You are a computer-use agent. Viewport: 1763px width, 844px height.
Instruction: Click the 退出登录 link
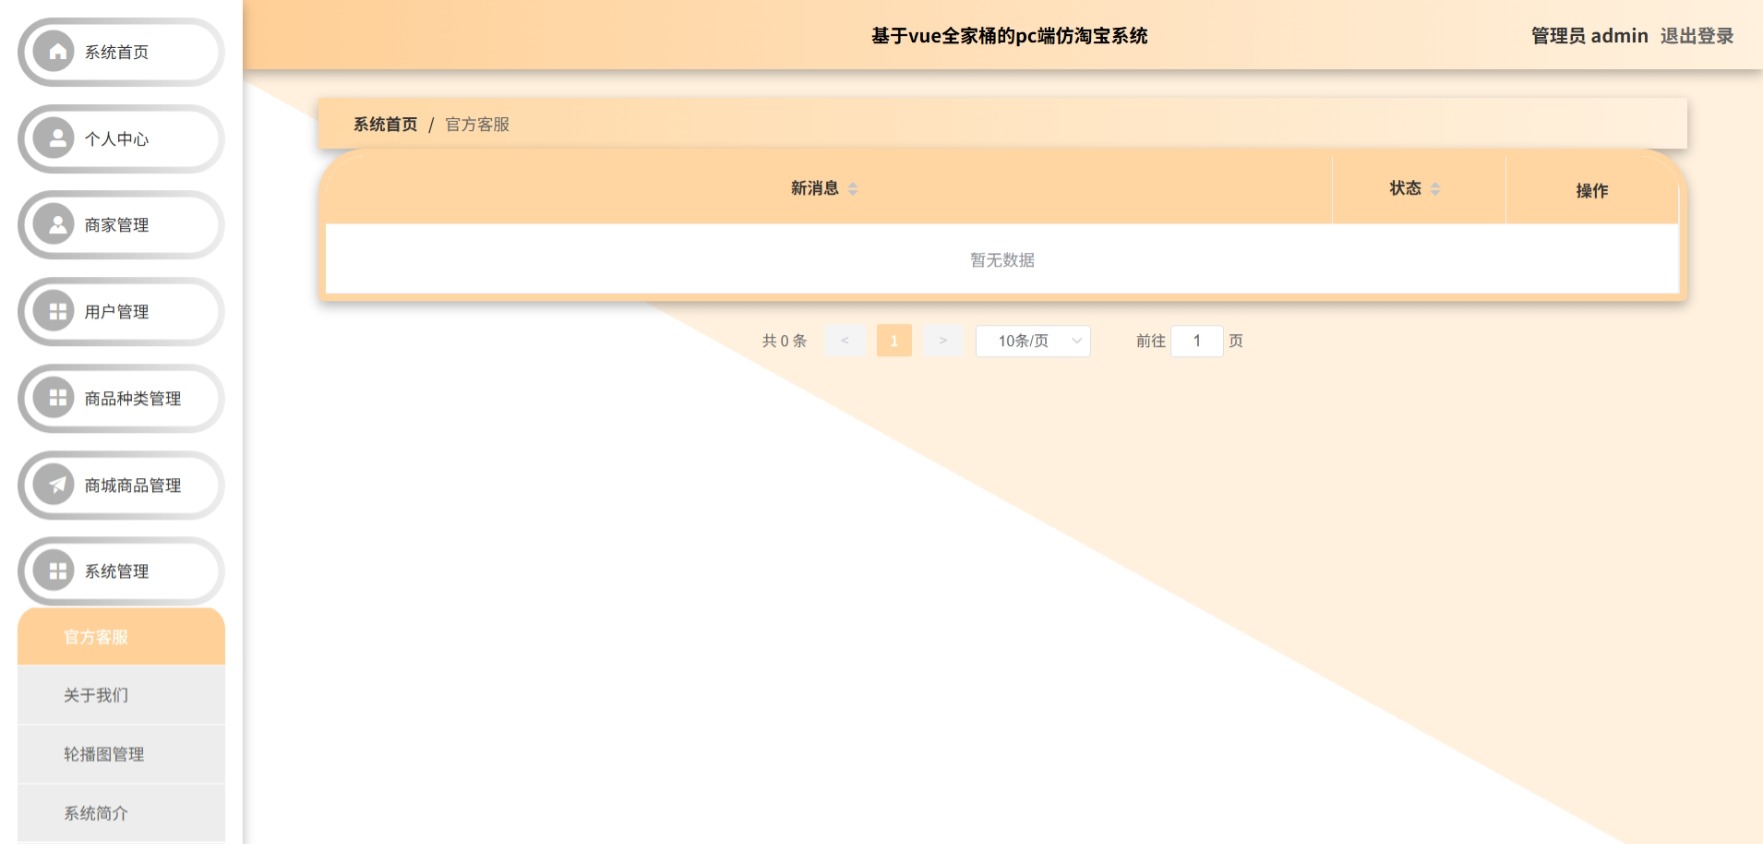(1697, 36)
